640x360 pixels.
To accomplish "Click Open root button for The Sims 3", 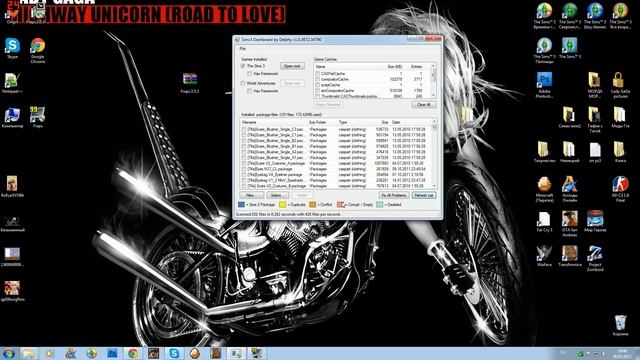I will [x=292, y=66].
